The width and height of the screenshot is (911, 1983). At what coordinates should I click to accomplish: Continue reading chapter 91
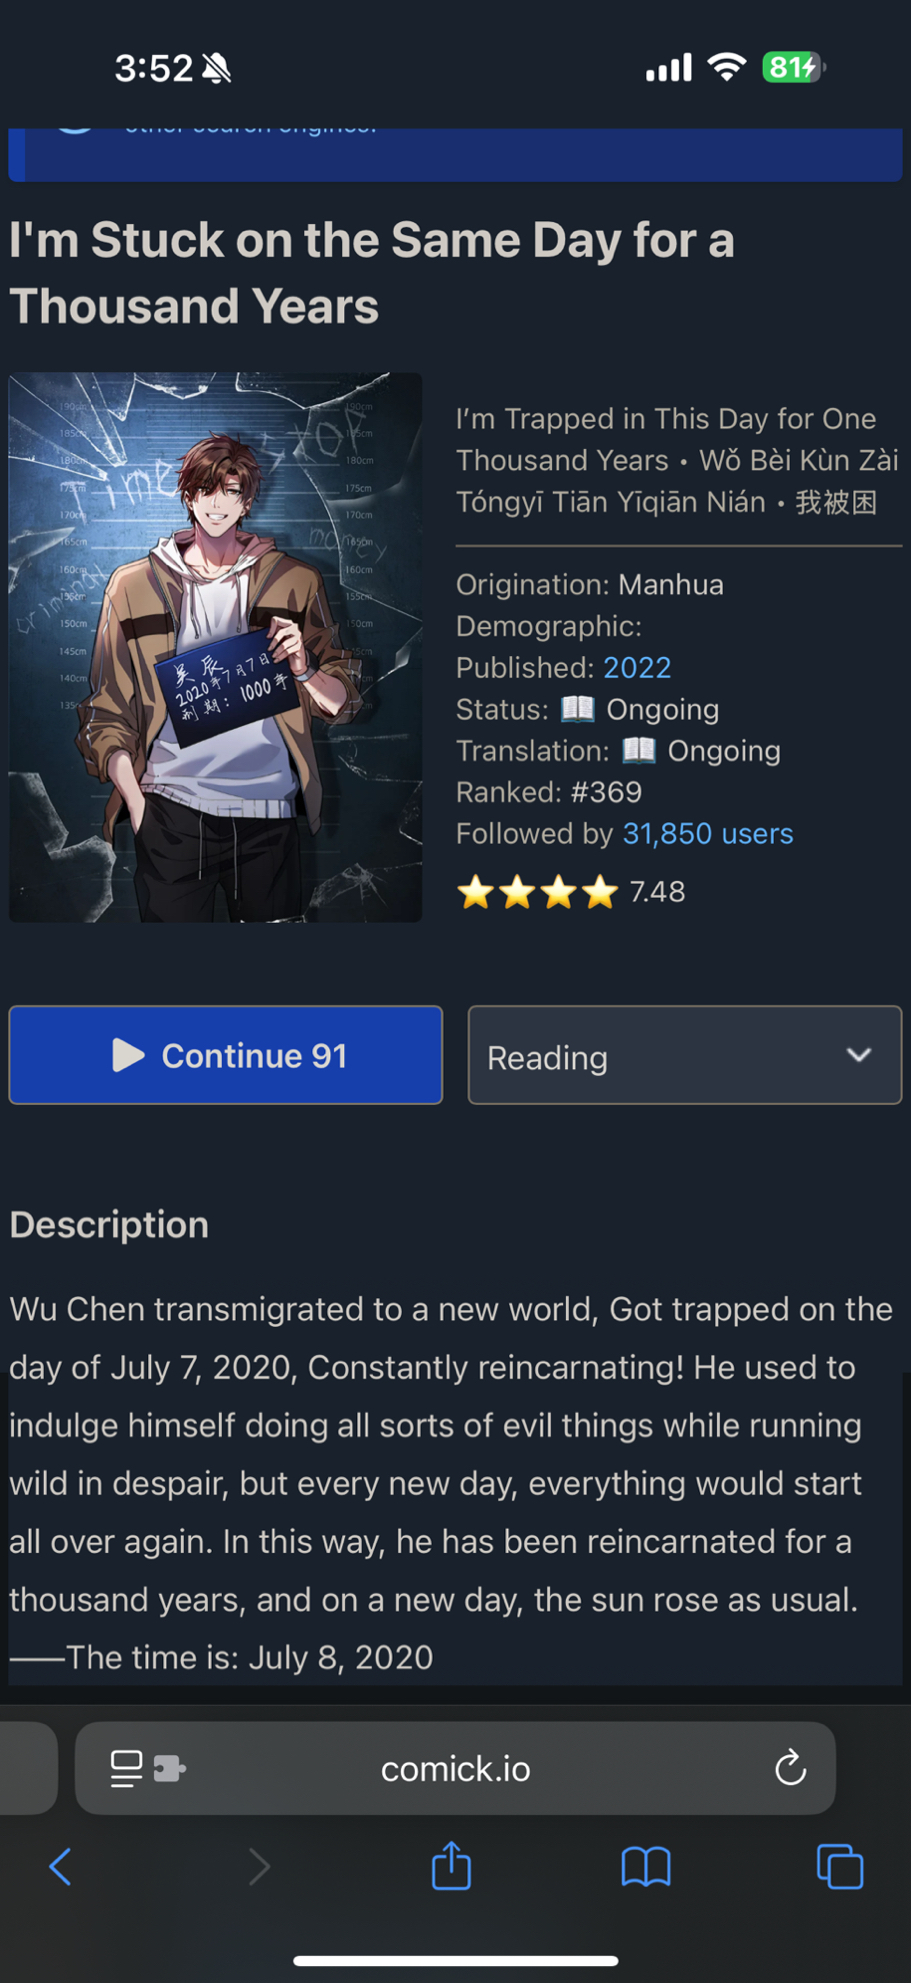[x=226, y=1055]
